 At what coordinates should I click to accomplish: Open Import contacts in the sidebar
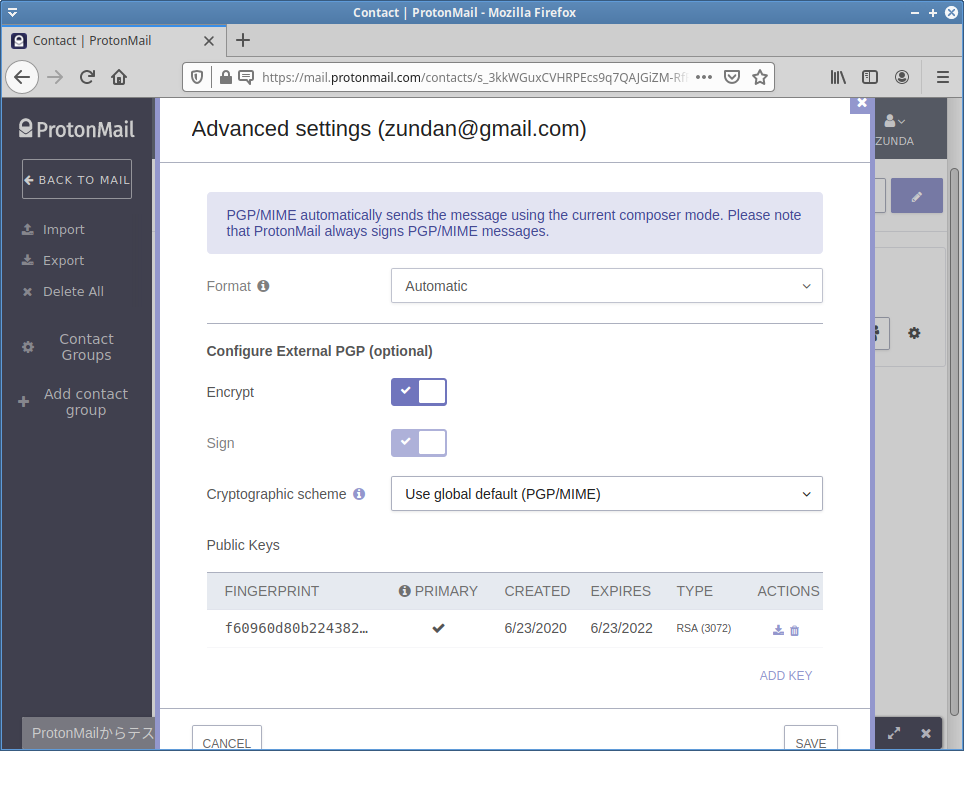(x=53, y=229)
